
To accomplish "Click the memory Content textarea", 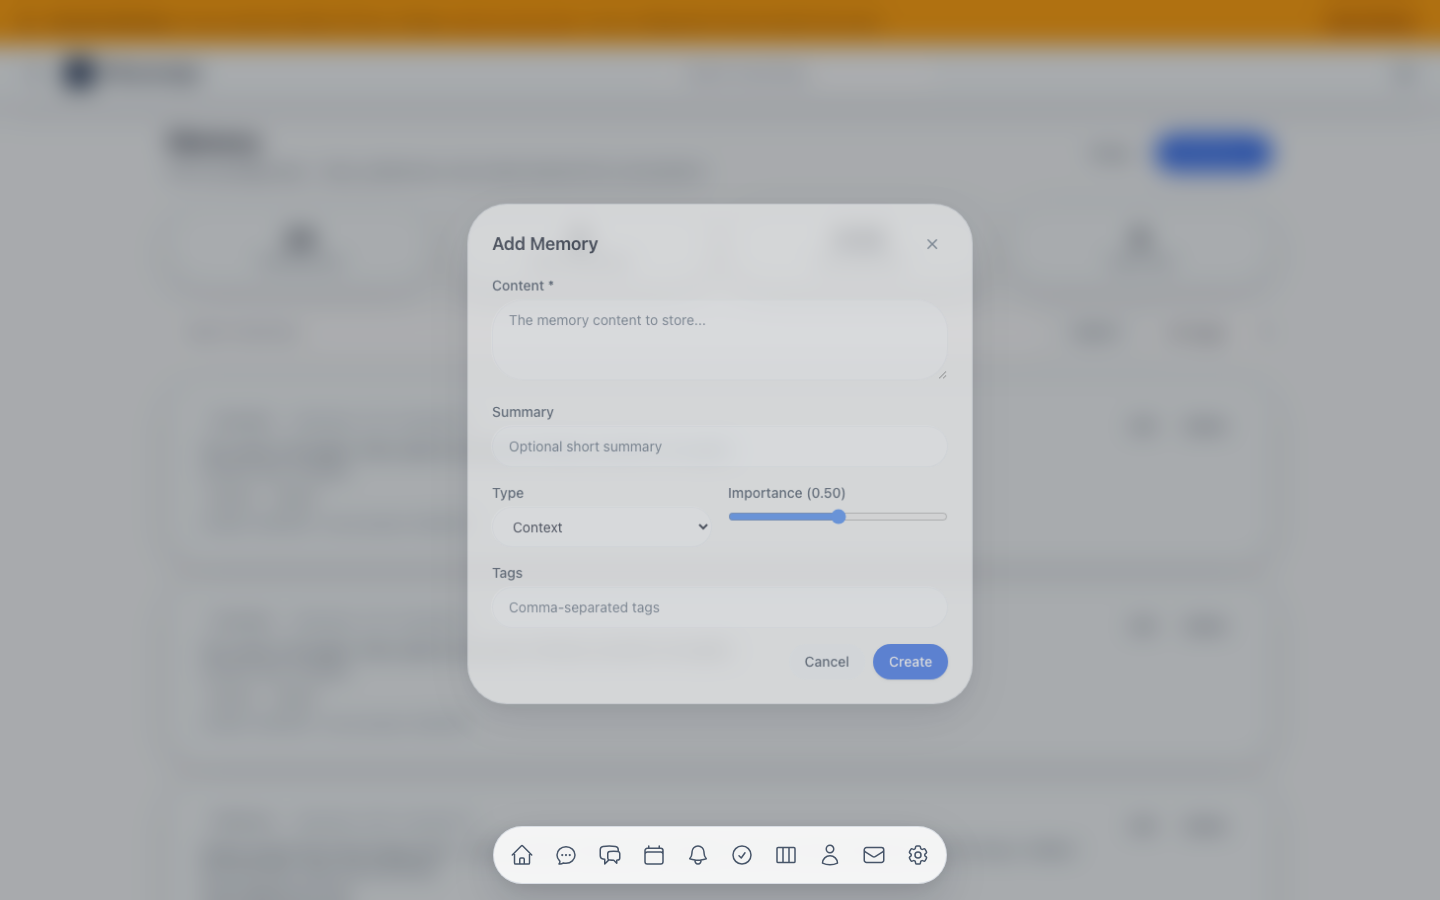I will click(719, 340).
